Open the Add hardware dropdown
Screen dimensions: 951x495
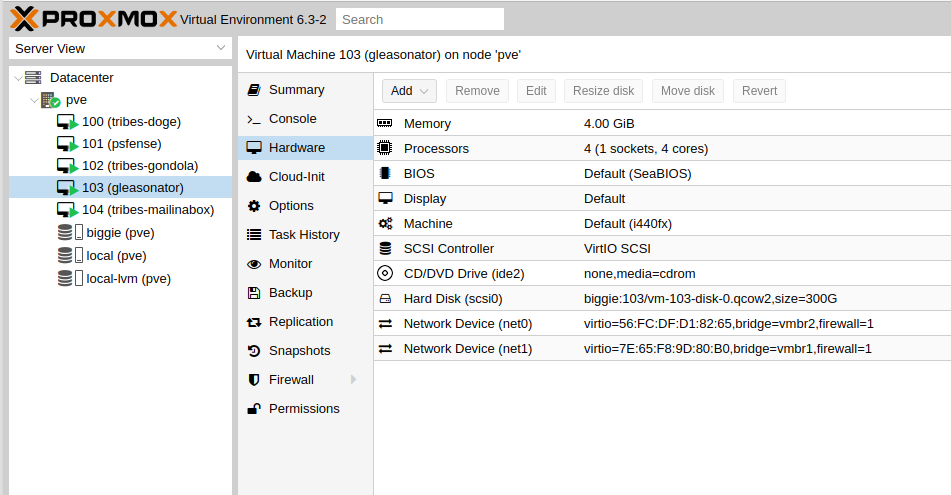click(409, 91)
